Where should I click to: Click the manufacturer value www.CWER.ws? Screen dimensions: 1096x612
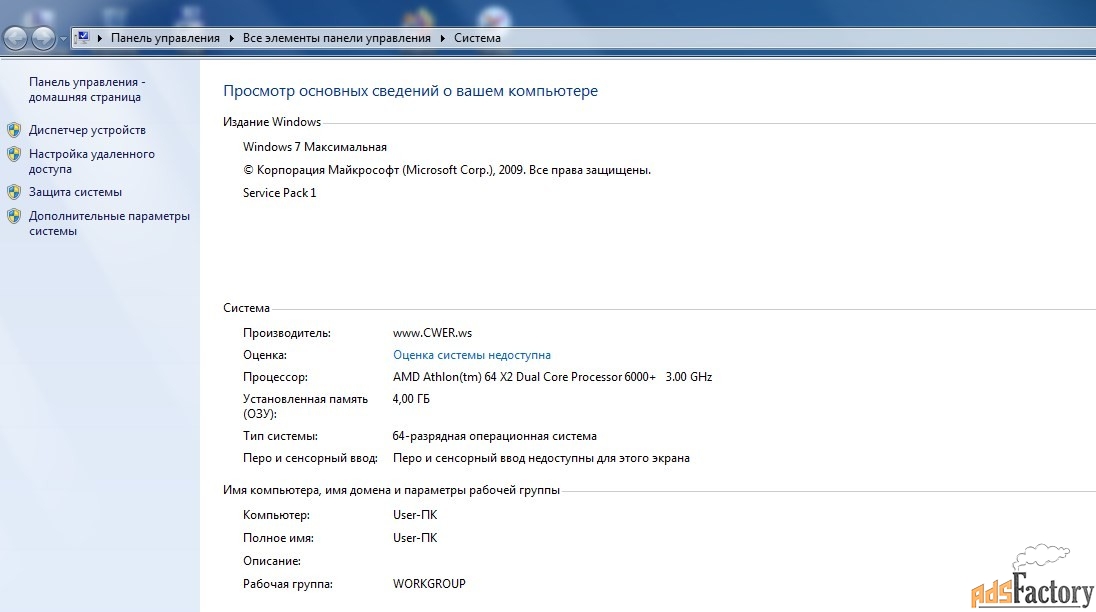pyautogui.click(x=433, y=333)
